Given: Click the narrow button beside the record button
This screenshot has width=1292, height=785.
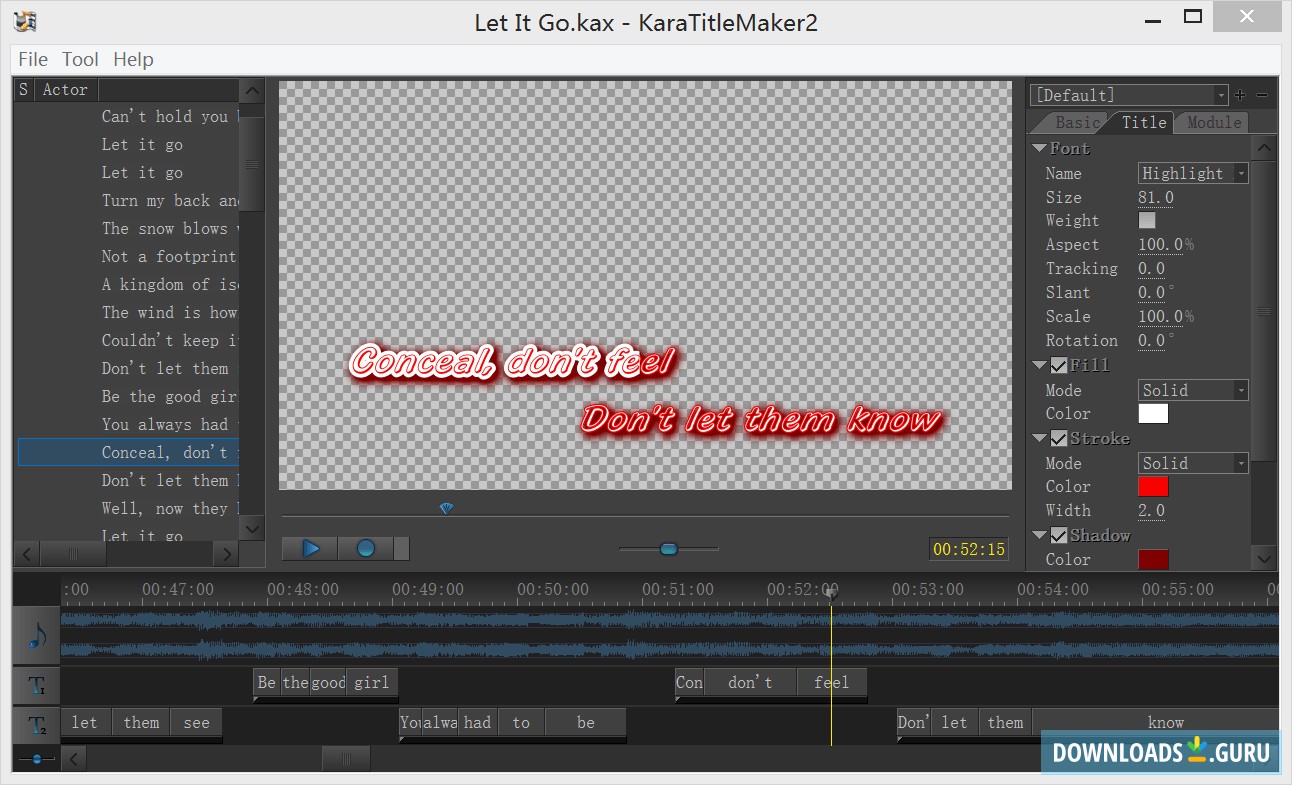Looking at the screenshot, I should (401, 548).
